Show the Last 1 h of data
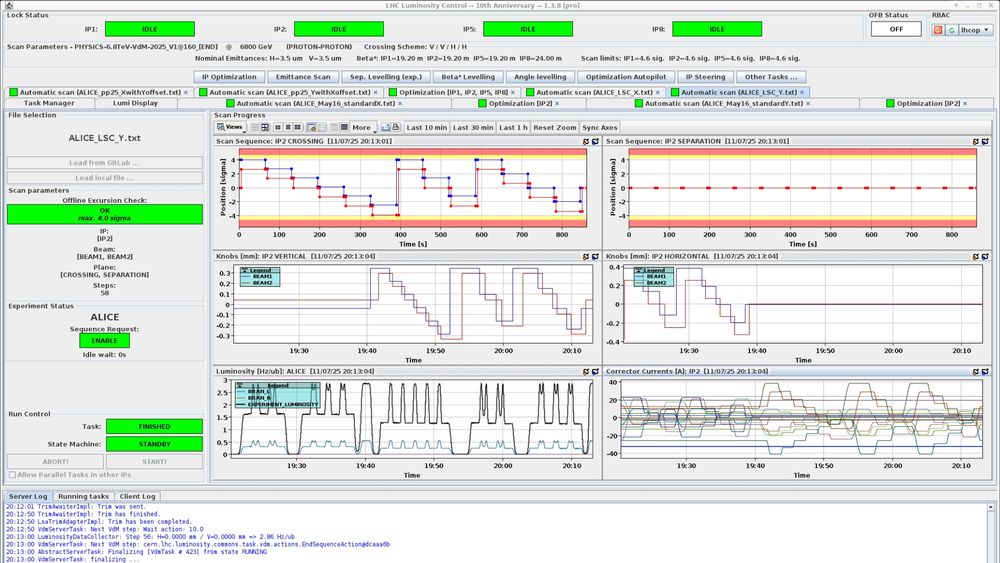The height and width of the screenshot is (563, 1000). (x=513, y=128)
